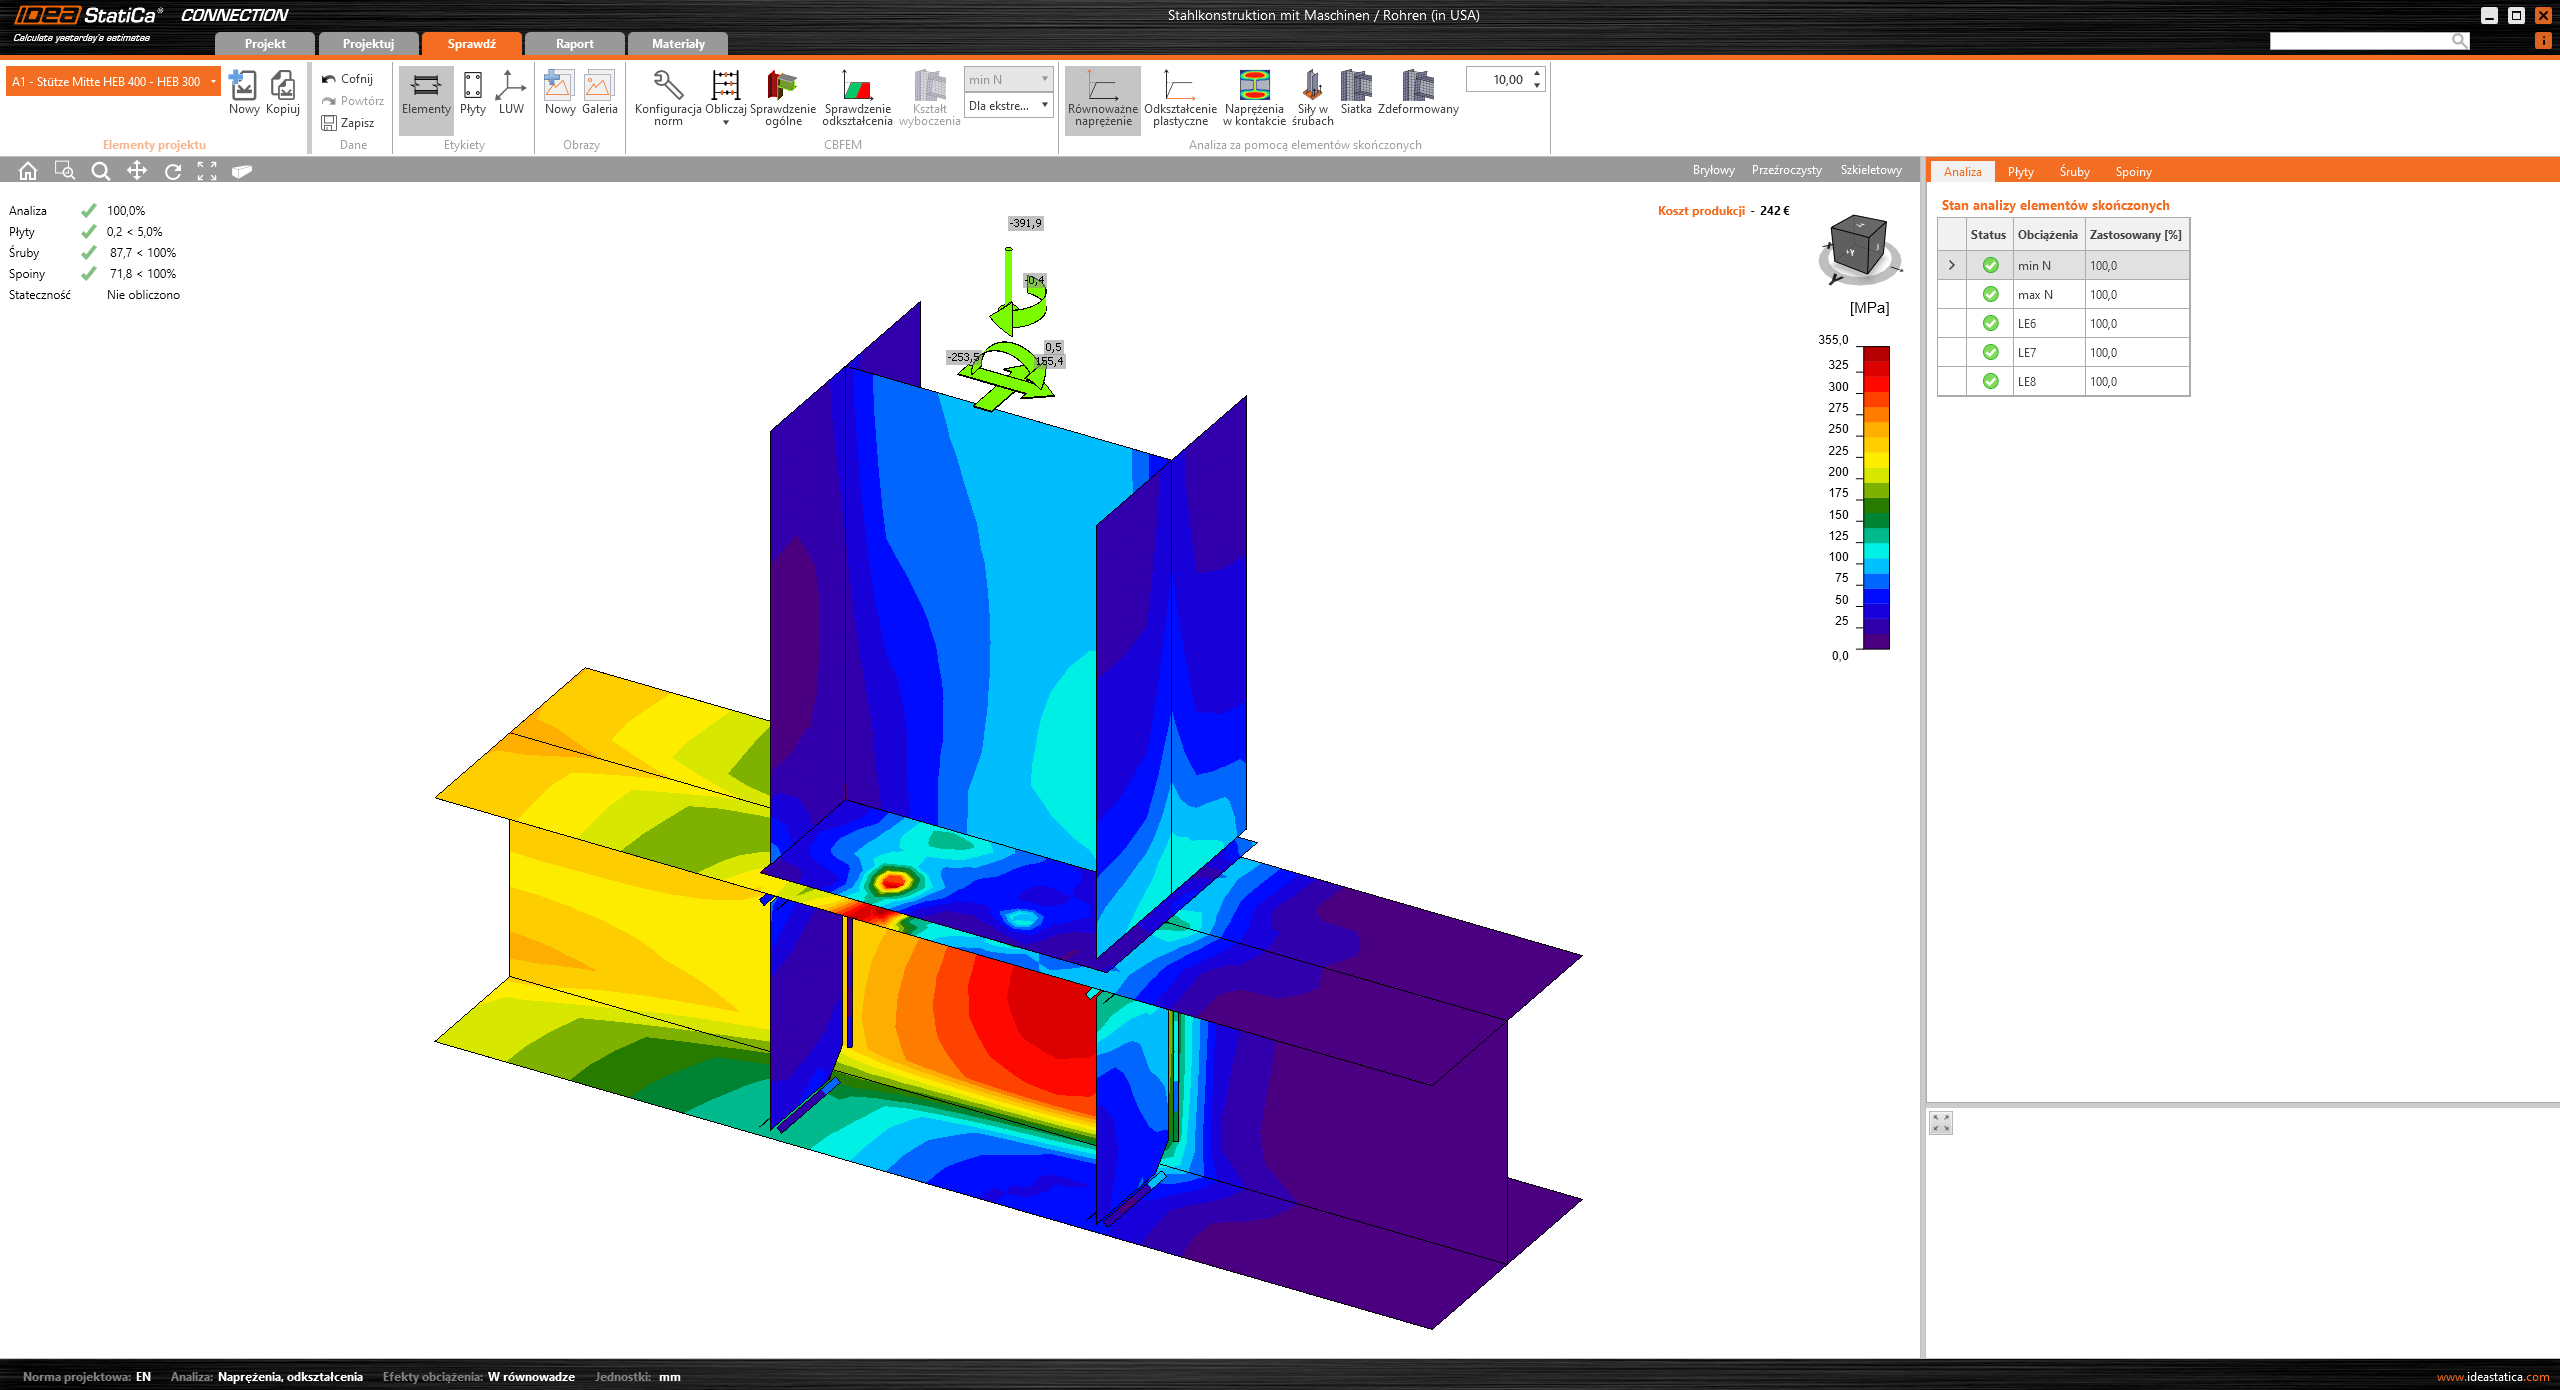The width and height of the screenshot is (2560, 1390).
Task: Select Sprawdzenie odkształcenia view
Action: pyautogui.click(x=857, y=98)
